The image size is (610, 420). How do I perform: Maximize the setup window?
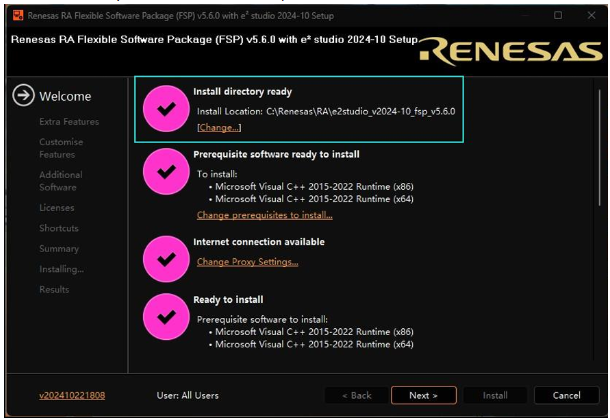tap(558, 15)
